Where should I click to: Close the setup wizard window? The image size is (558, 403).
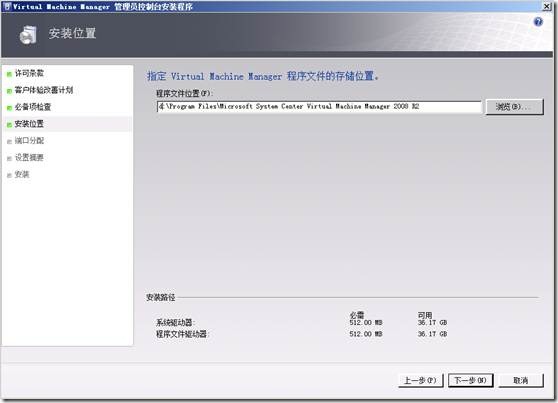pyautogui.click(x=547, y=6)
